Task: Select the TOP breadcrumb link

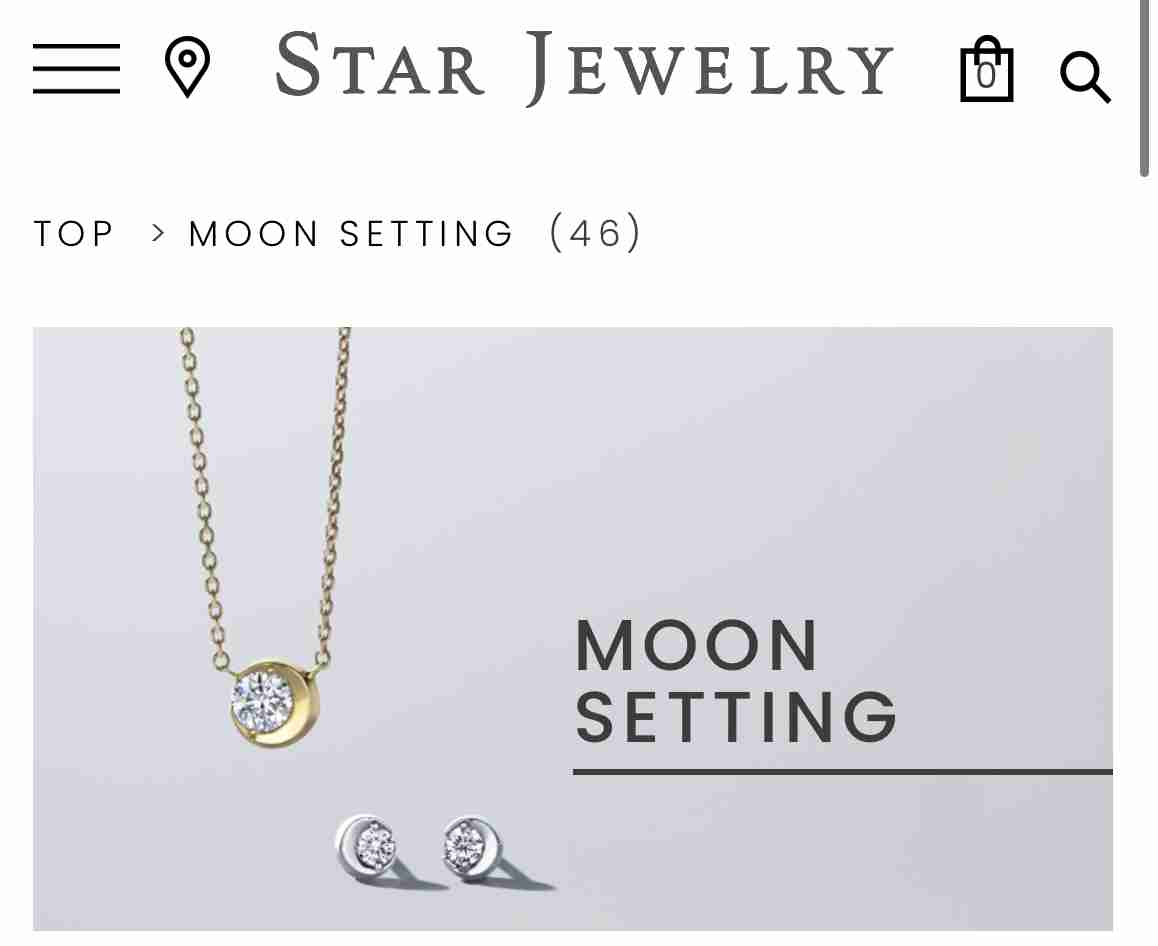Action: click(x=73, y=234)
